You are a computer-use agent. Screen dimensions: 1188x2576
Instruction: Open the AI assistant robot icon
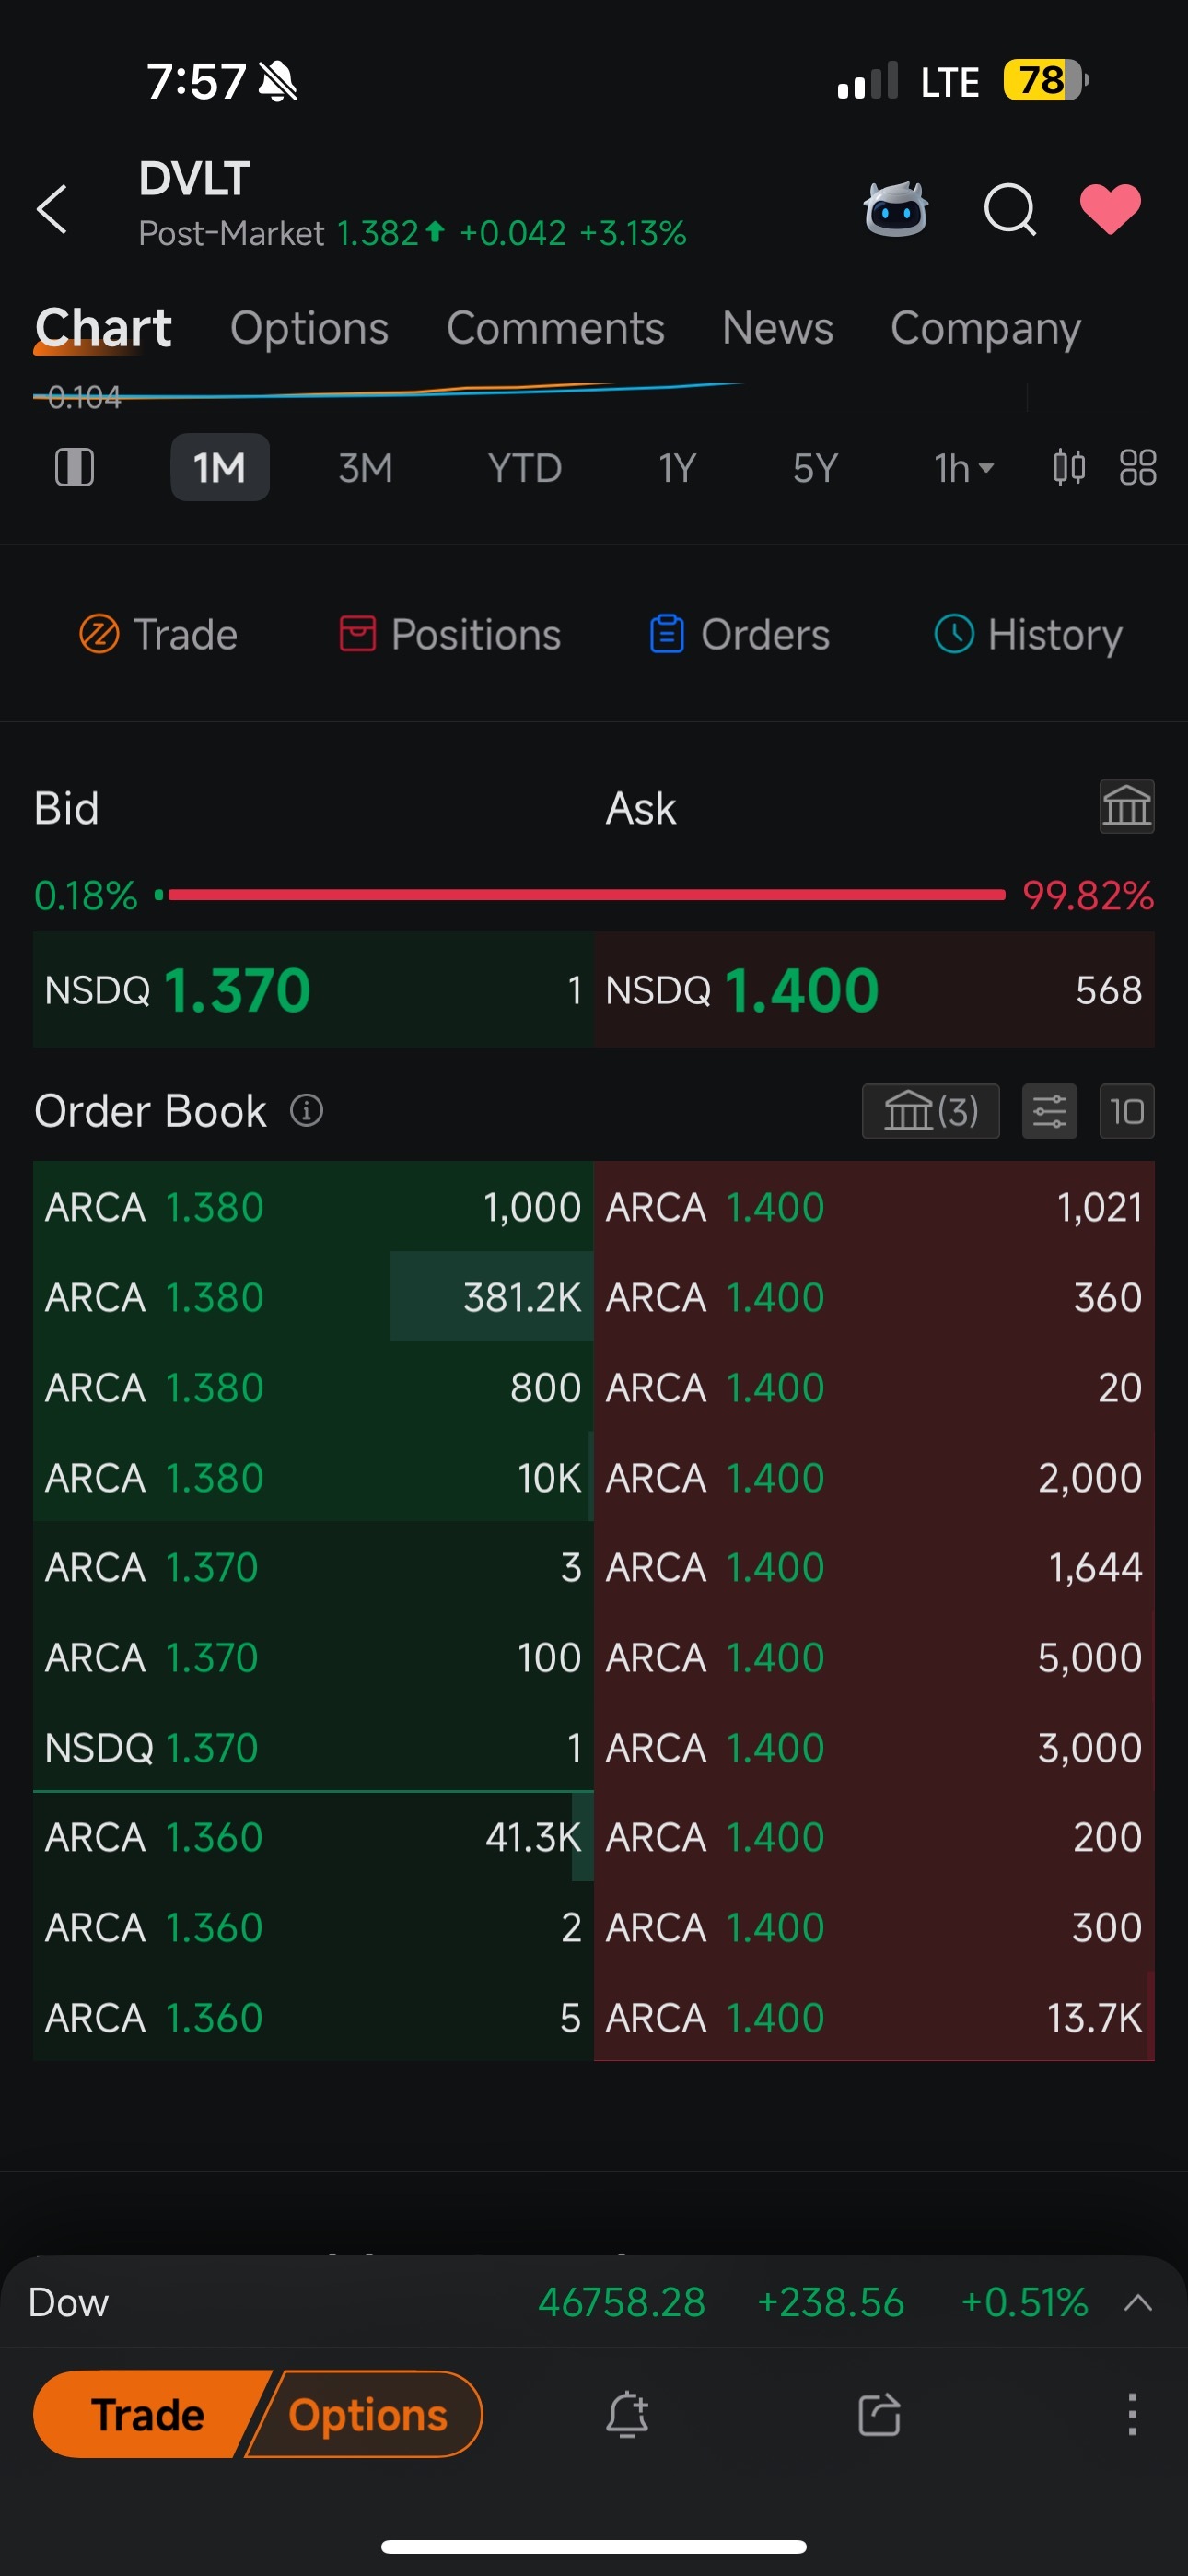tap(896, 209)
